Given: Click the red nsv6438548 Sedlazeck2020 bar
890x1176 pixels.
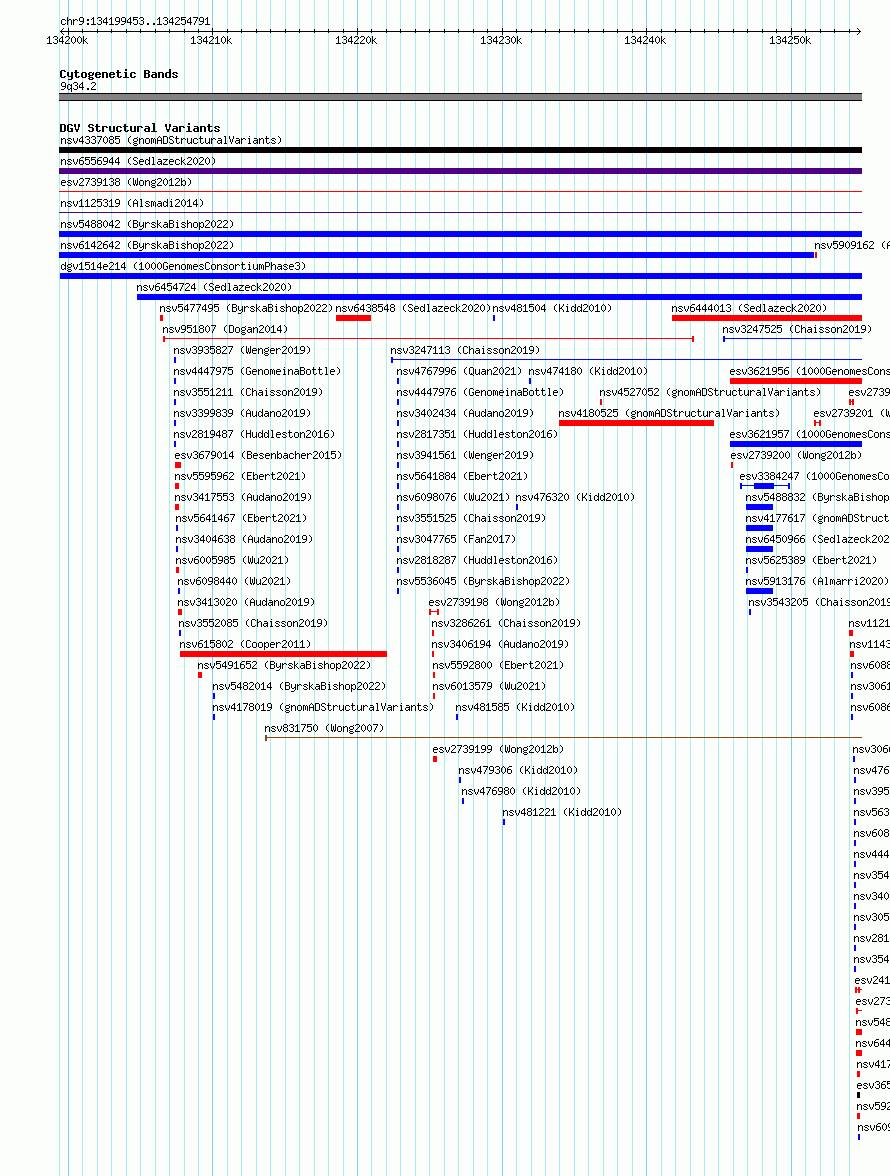Looking at the screenshot, I should coord(353,318).
